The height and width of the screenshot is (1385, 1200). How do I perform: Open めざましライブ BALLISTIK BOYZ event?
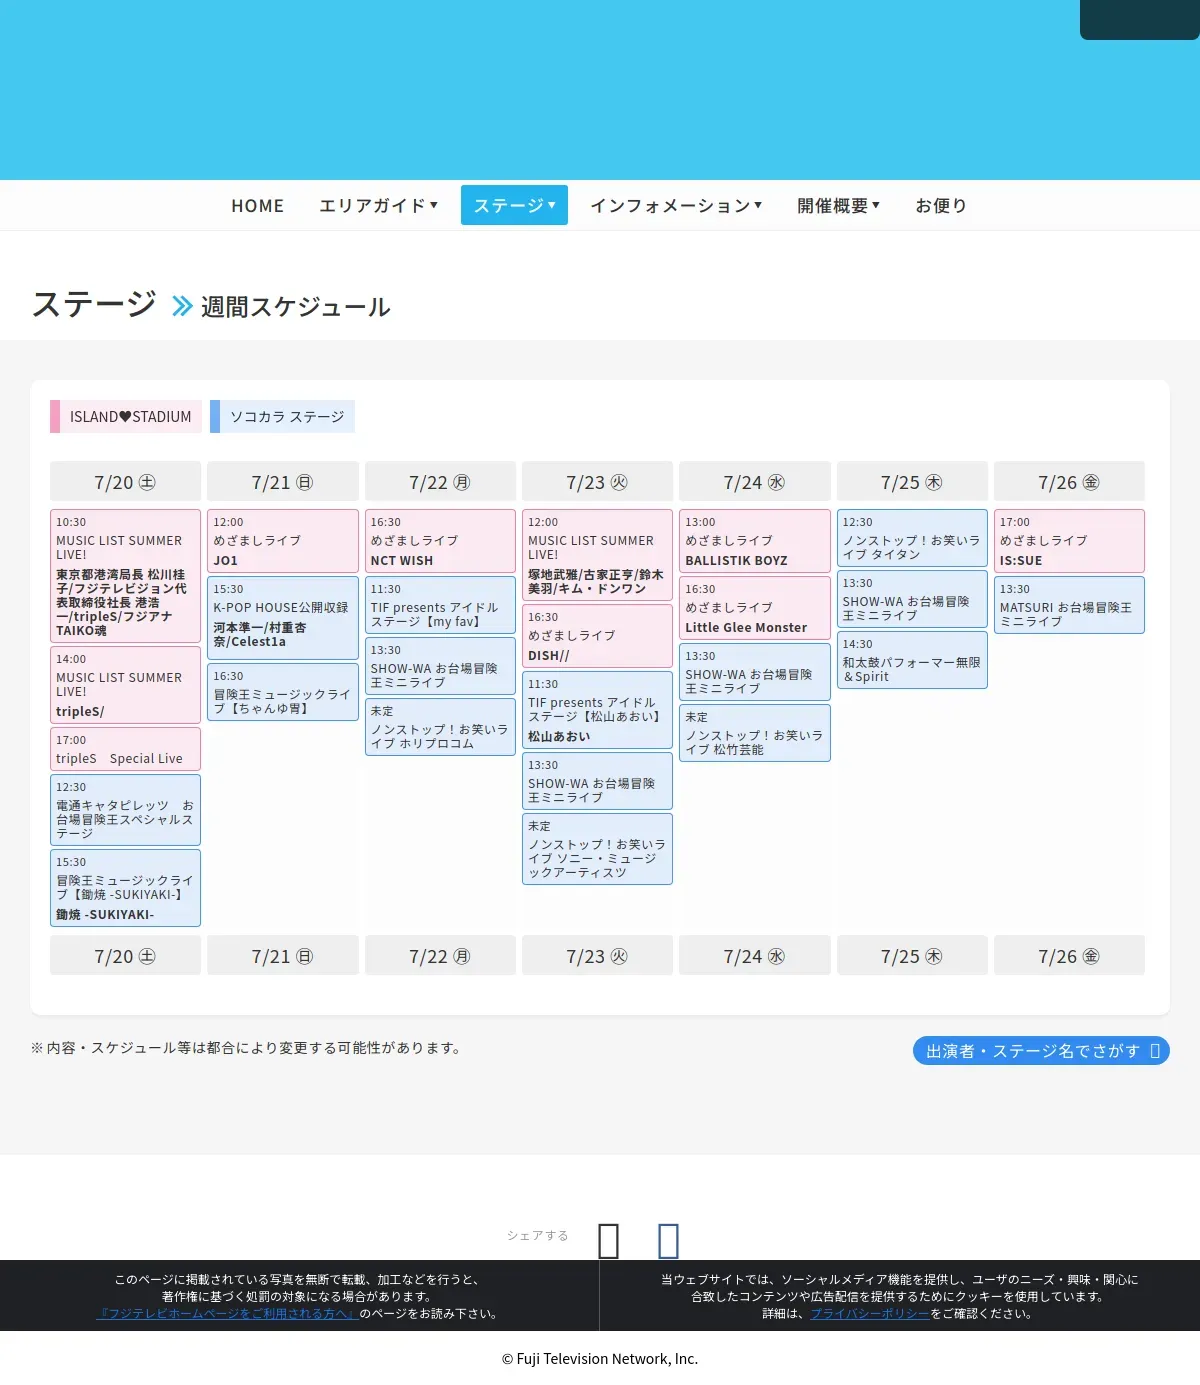coord(754,541)
